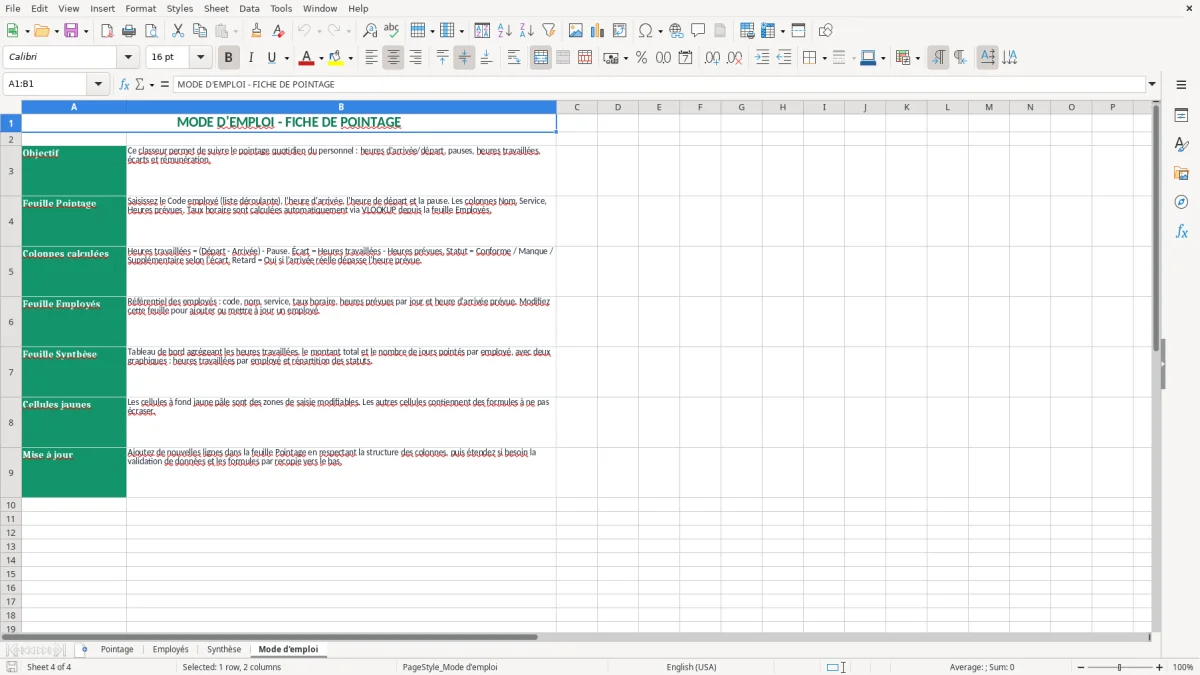Open Background Color dropdown arrow
Image resolution: width=1200 pixels, height=675 pixels.
tap(351, 58)
